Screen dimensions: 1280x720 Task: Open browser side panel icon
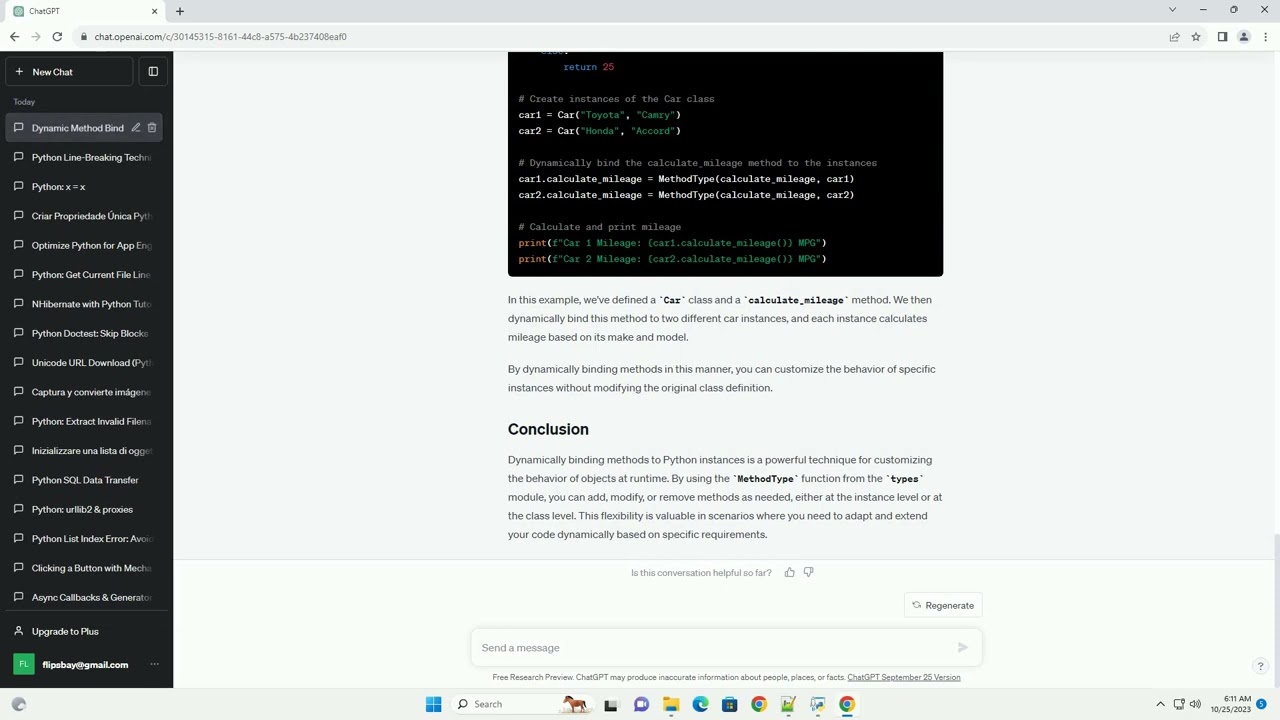click(x=1222, y=37)
